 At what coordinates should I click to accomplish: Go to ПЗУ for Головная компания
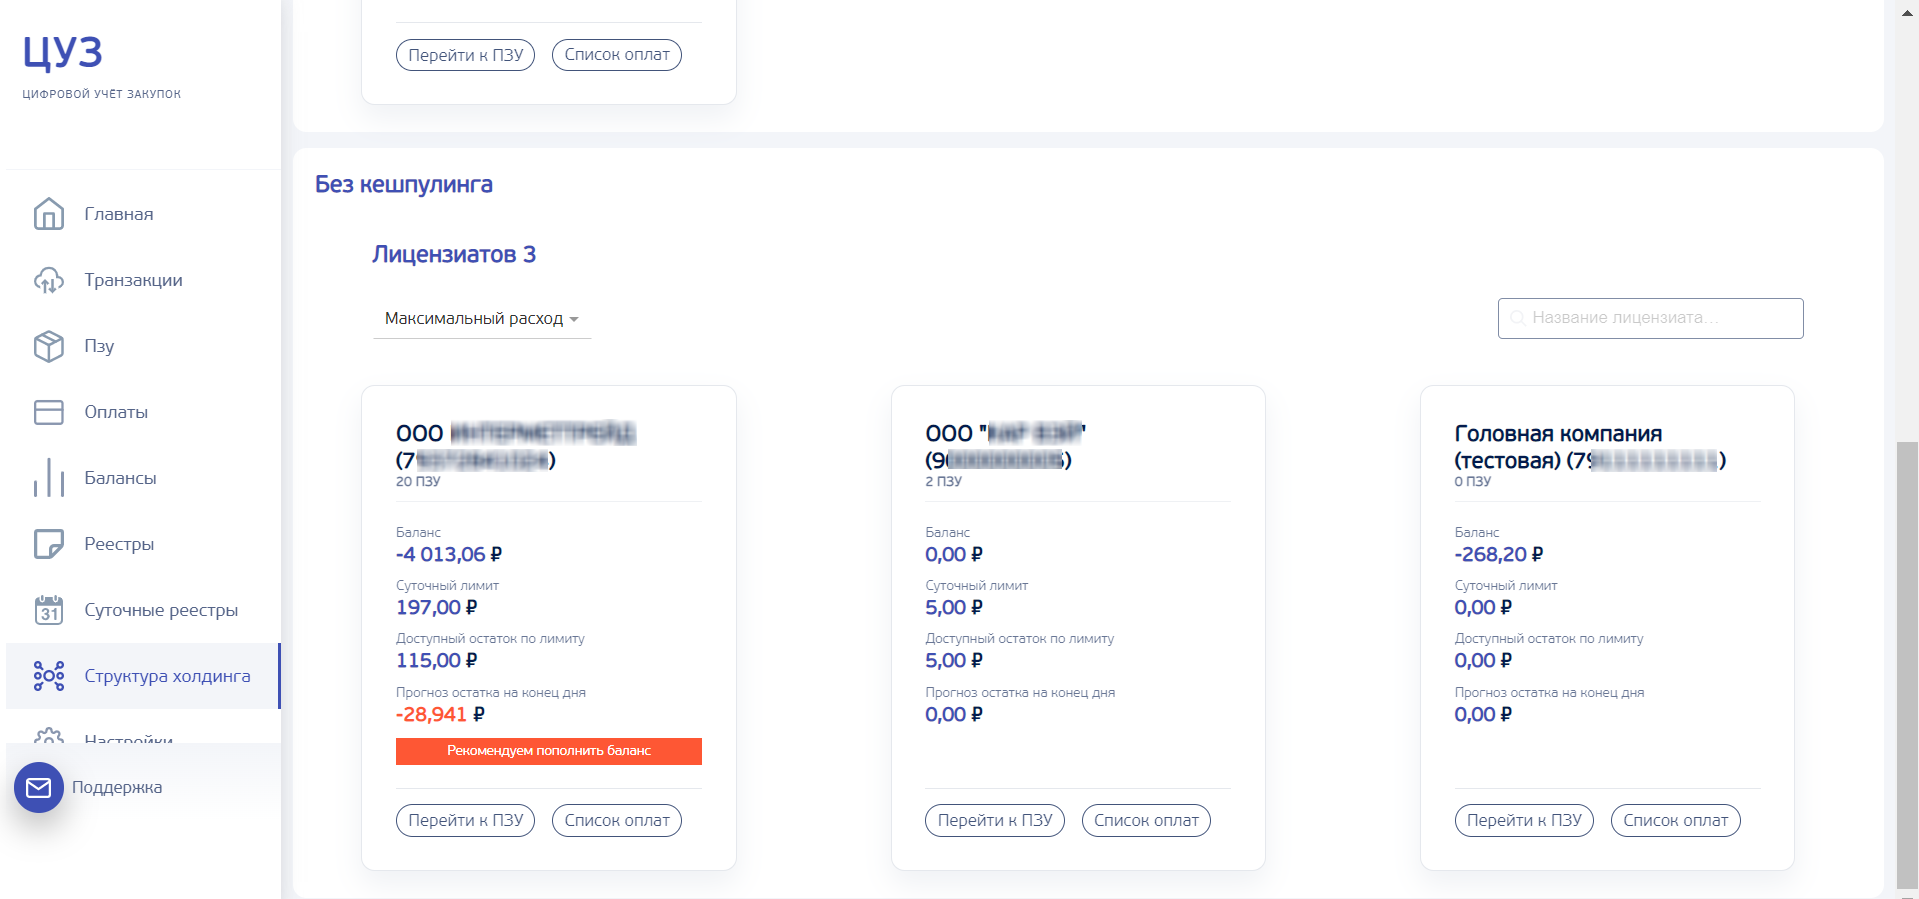[x=1524, y=820]
